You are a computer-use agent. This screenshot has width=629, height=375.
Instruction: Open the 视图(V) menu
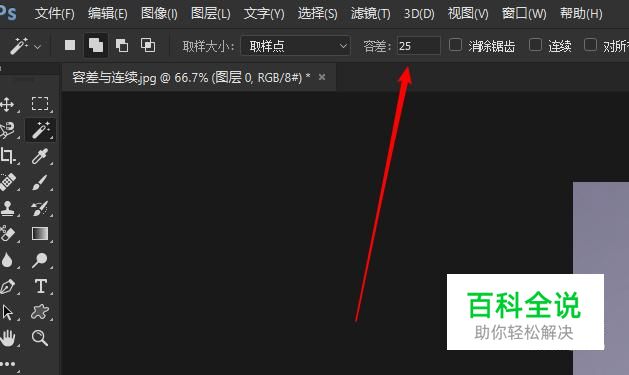[x=468, y=14]
